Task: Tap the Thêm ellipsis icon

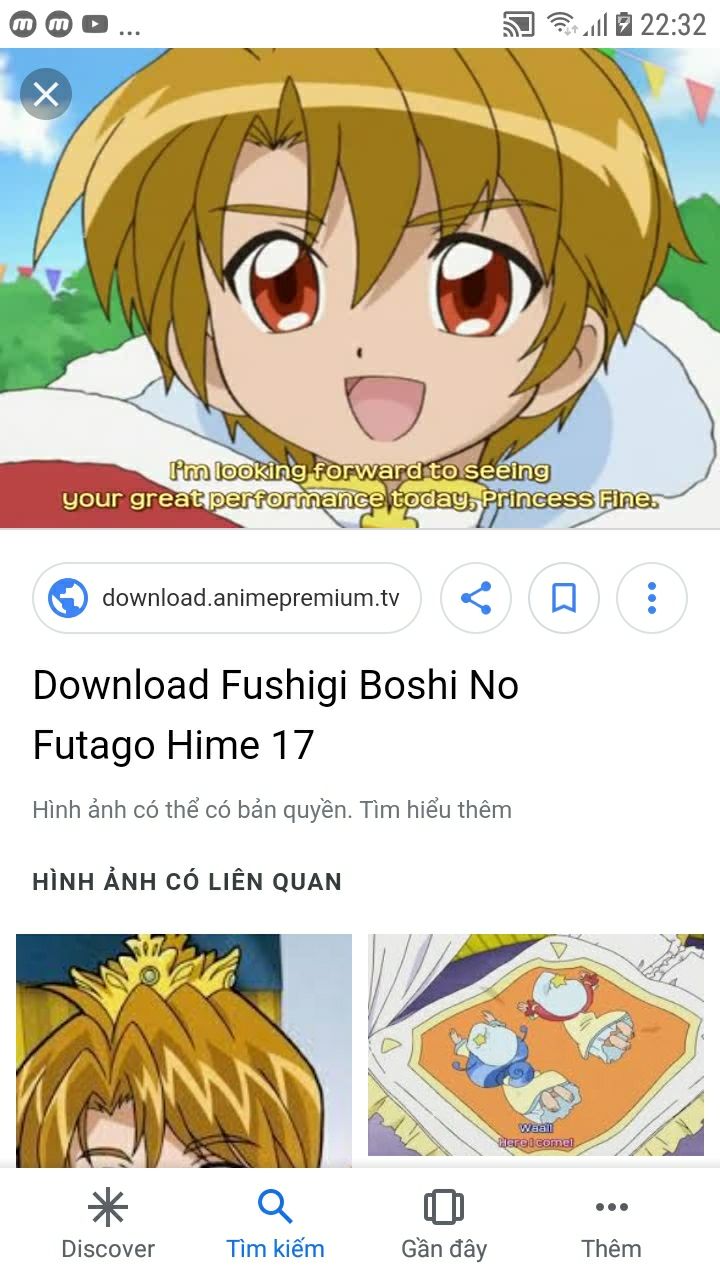Action: [x=611, y=1208]
